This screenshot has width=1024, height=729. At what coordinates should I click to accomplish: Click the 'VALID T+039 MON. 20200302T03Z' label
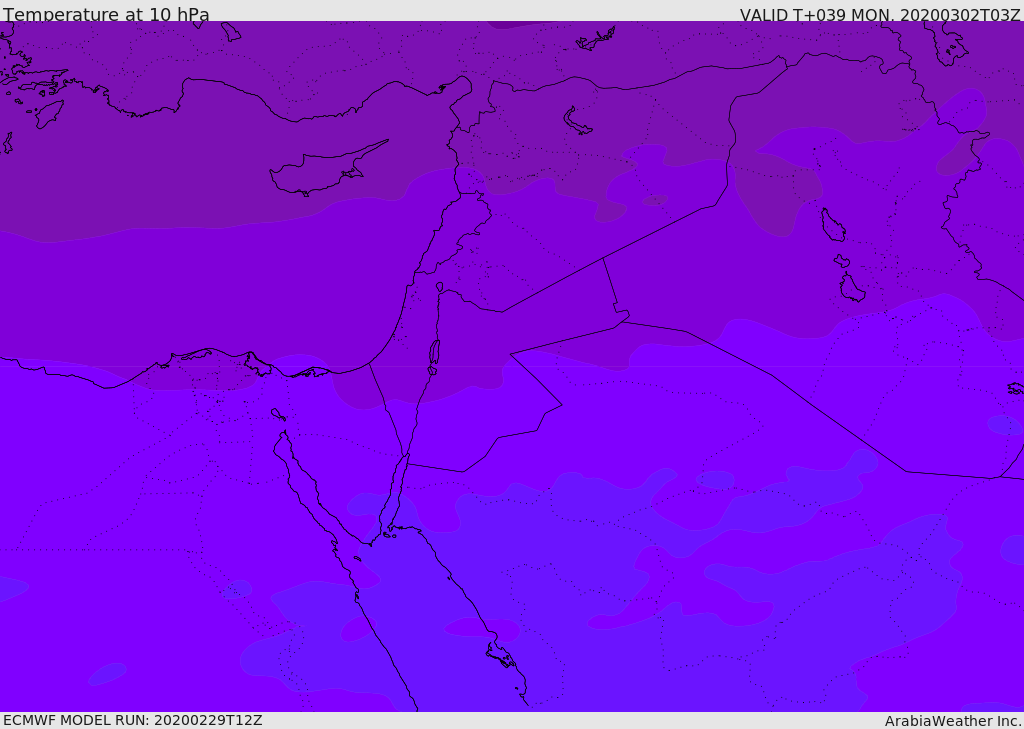(x=880, y=14)
